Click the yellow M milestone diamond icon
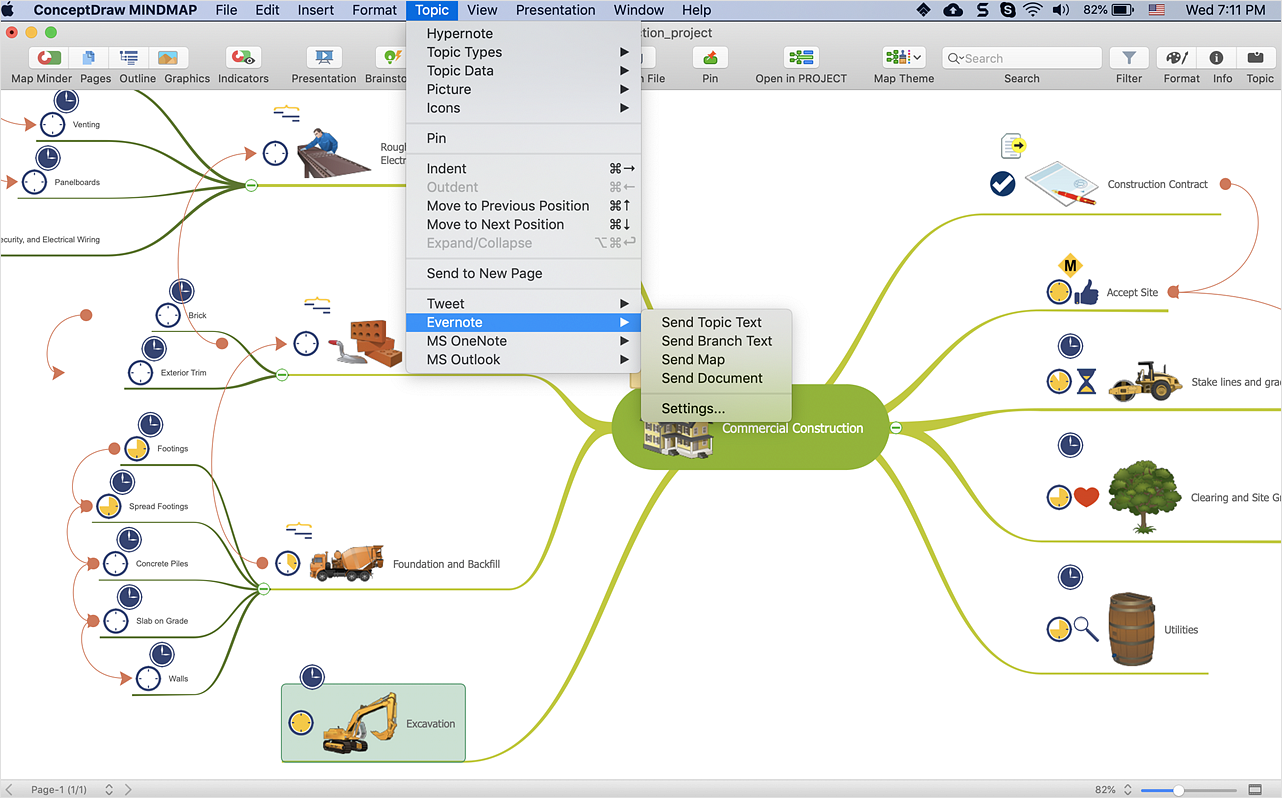Screen dimensions: 1282x798 pyautogui.click(x=1071, y=265)
